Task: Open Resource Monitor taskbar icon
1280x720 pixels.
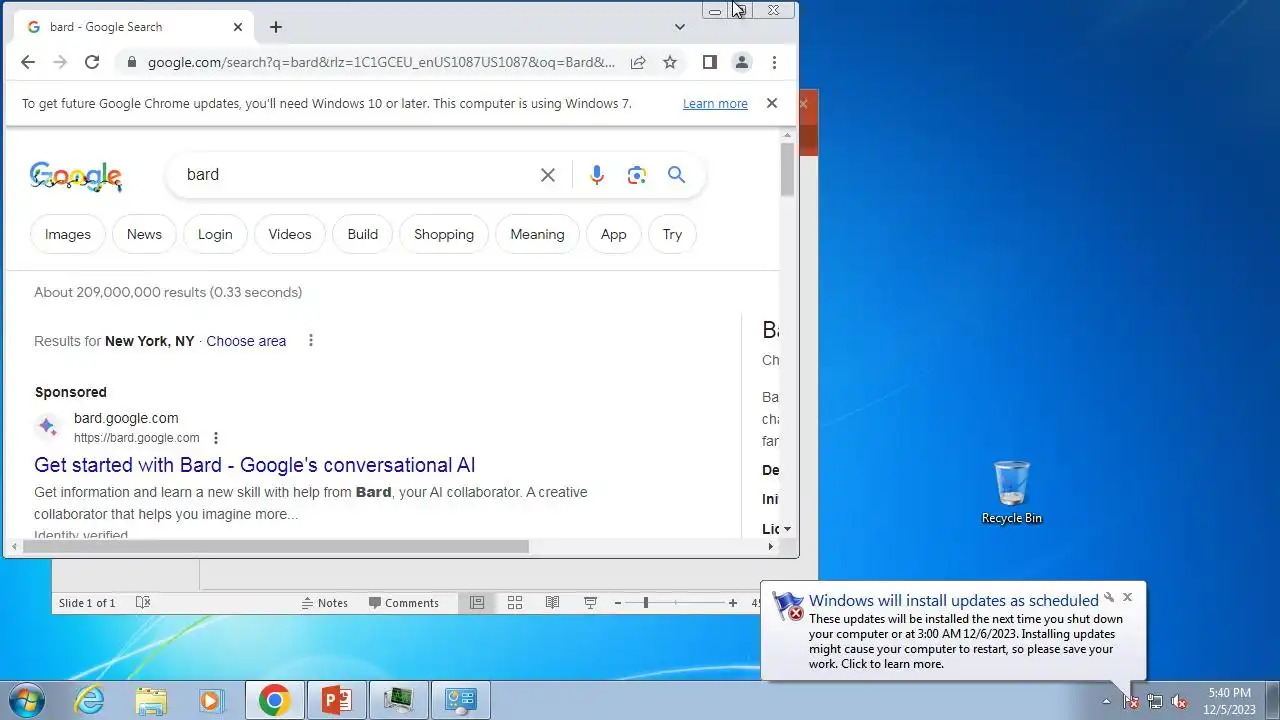Action: point(399,700)
